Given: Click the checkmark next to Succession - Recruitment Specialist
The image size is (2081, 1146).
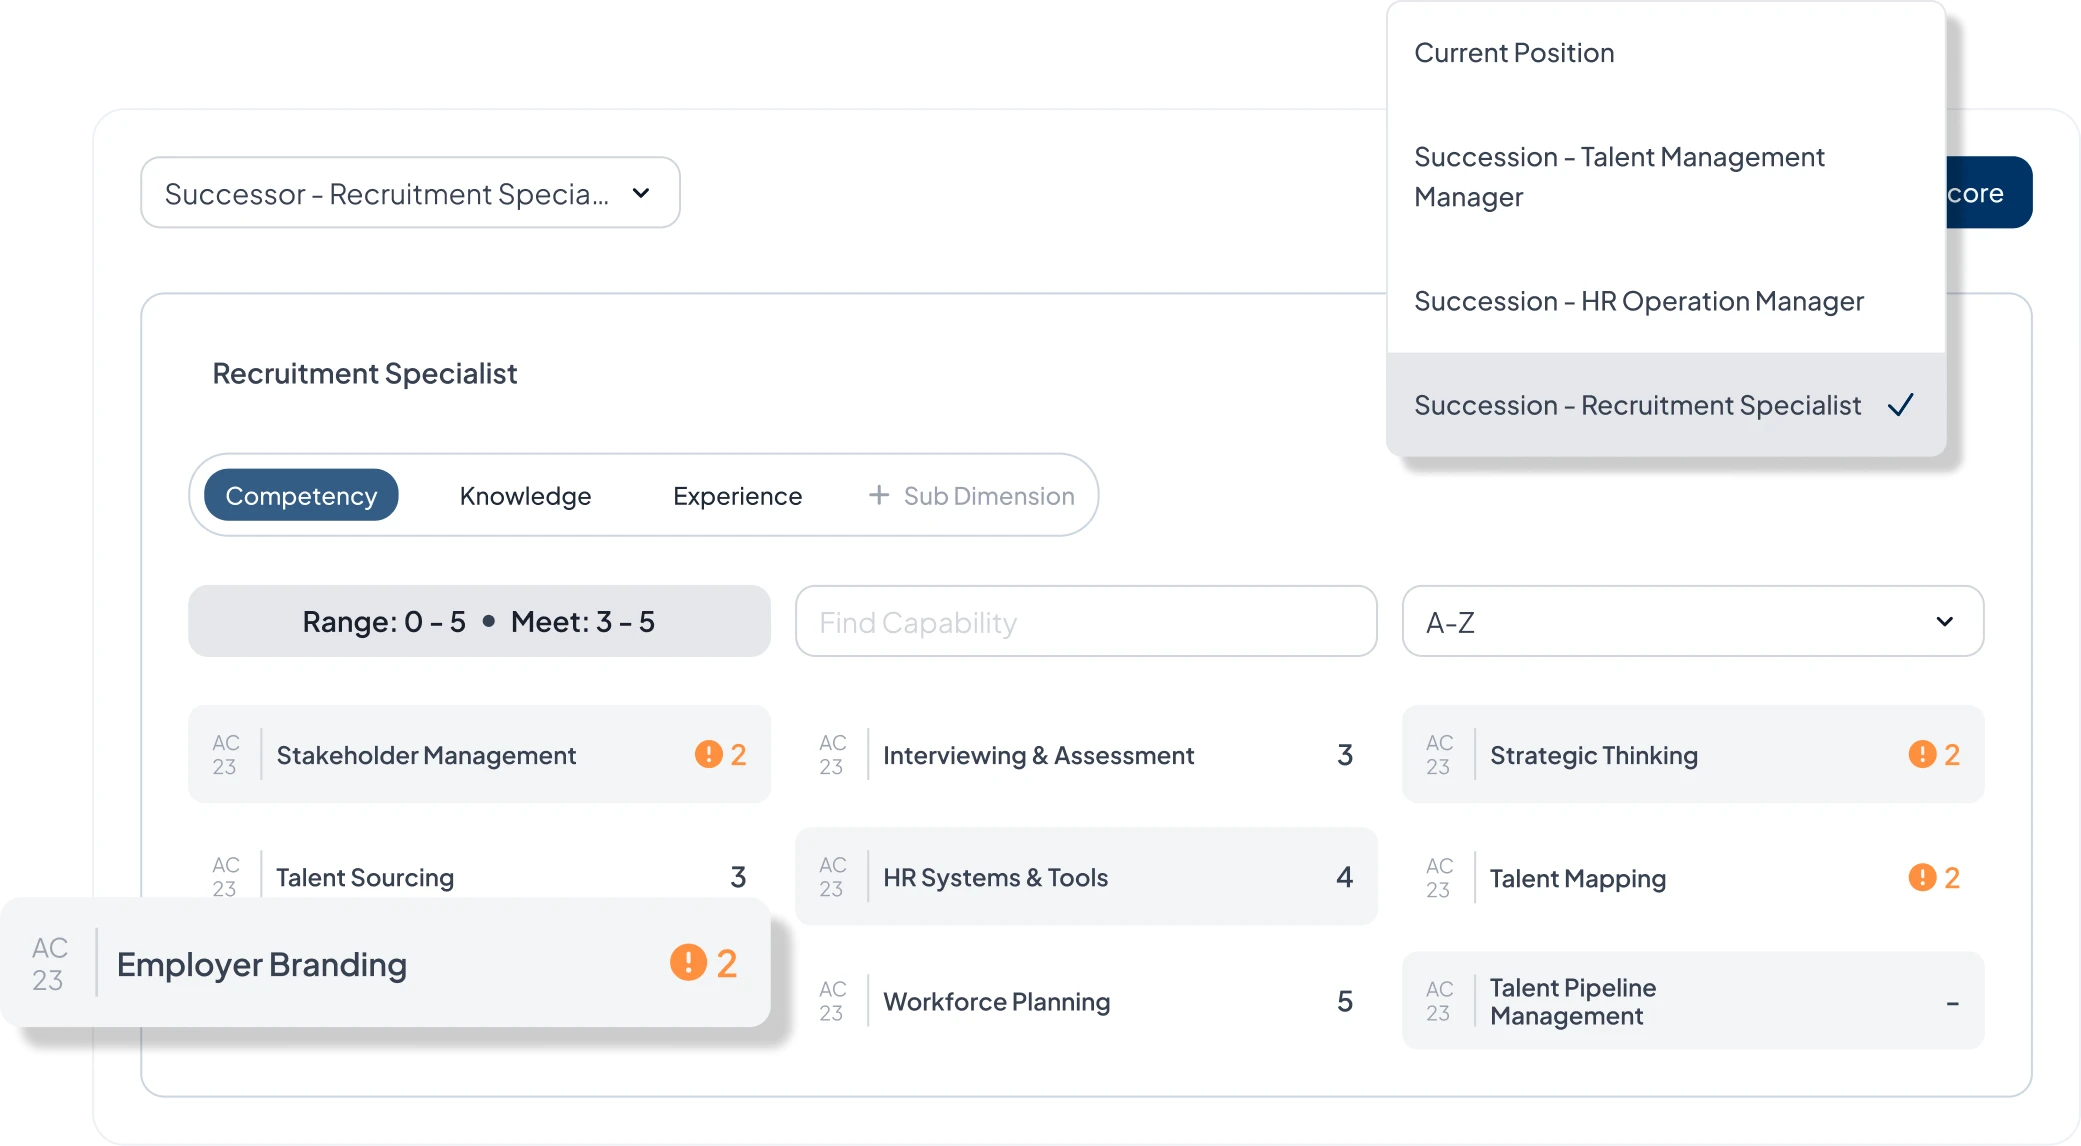Looking at the screenshot, I should (1900, 405).
